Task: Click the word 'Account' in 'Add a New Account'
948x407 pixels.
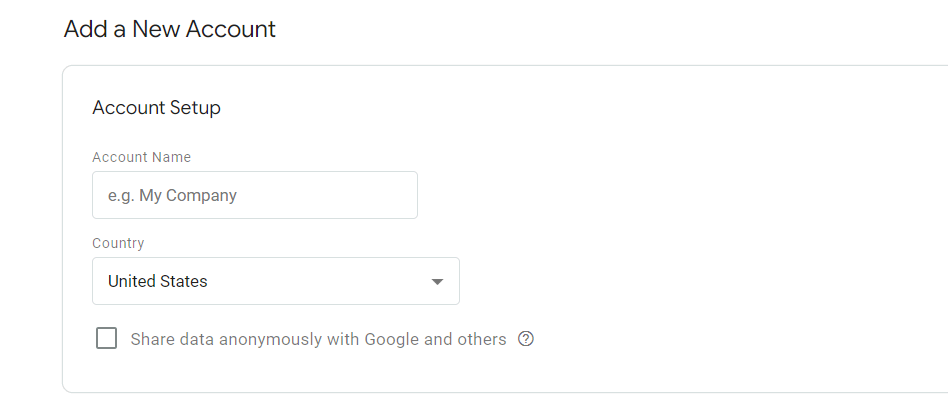Action: [x=233, y=29]
